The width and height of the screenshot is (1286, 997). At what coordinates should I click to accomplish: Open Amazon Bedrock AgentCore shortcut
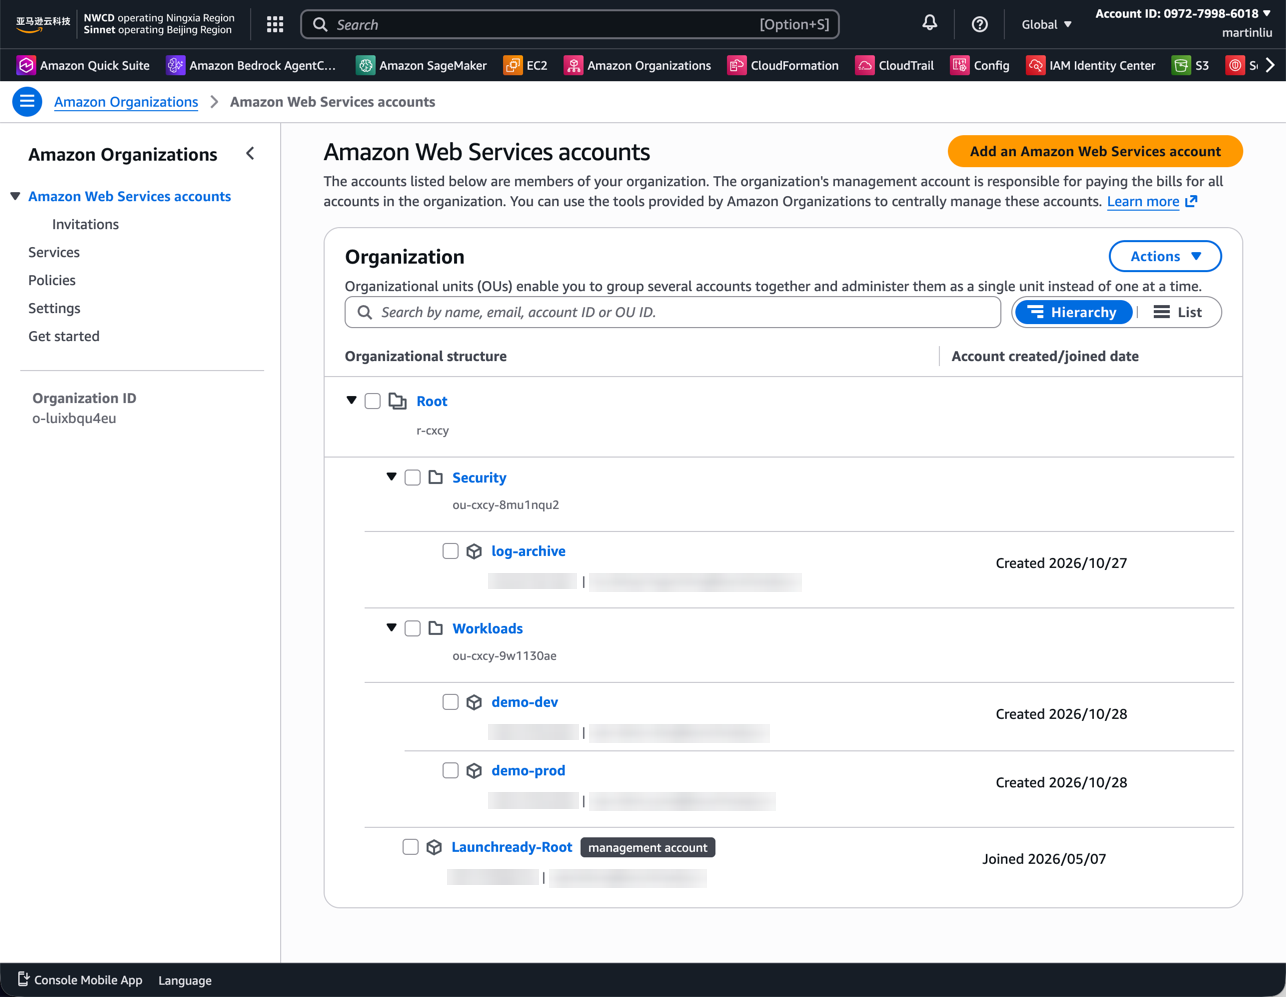pos(251,65)
